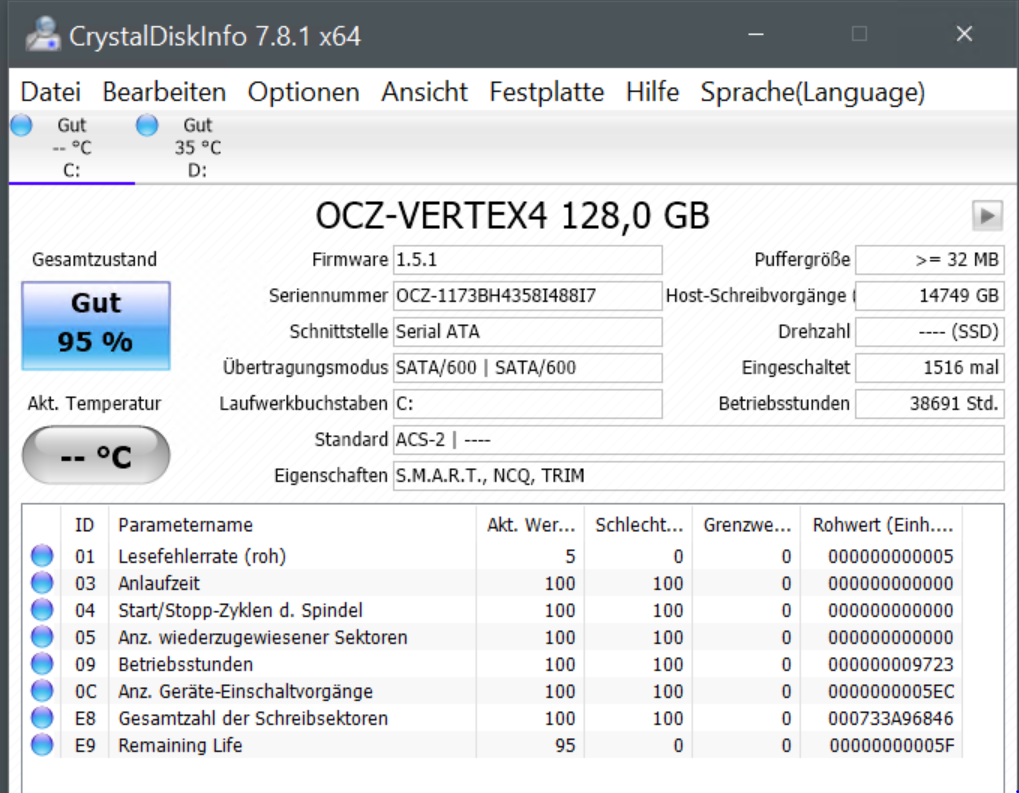Viewport: 1019px width, 793px height.
Task: Open the Sprache(Language) menu
Action: [812, 92]
